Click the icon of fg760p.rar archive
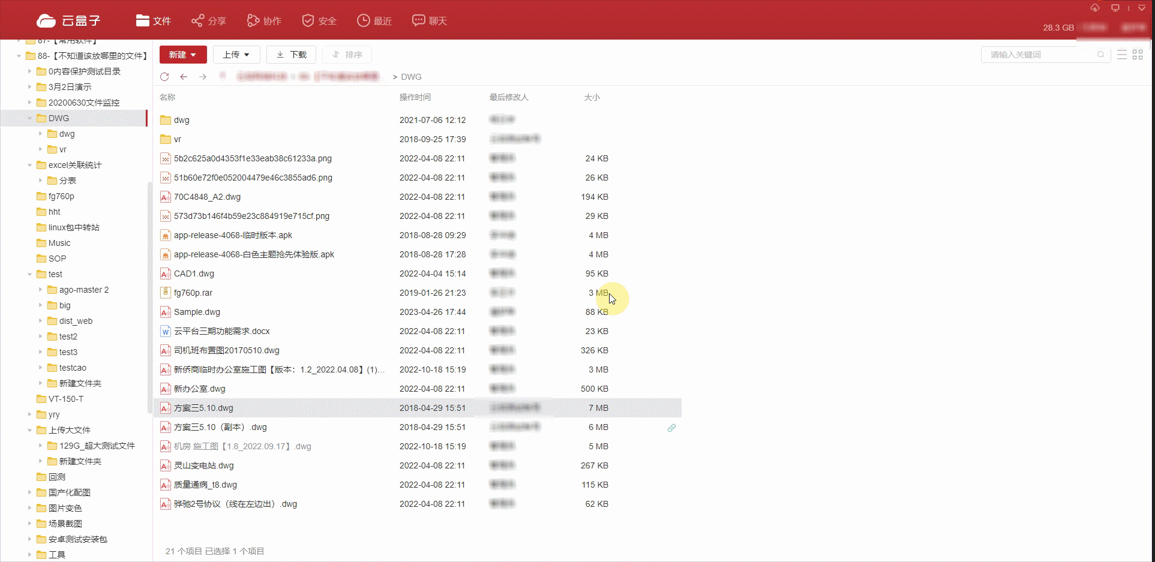The height and width of the screenshot is (562, 1155). click(x=165, y=292)
